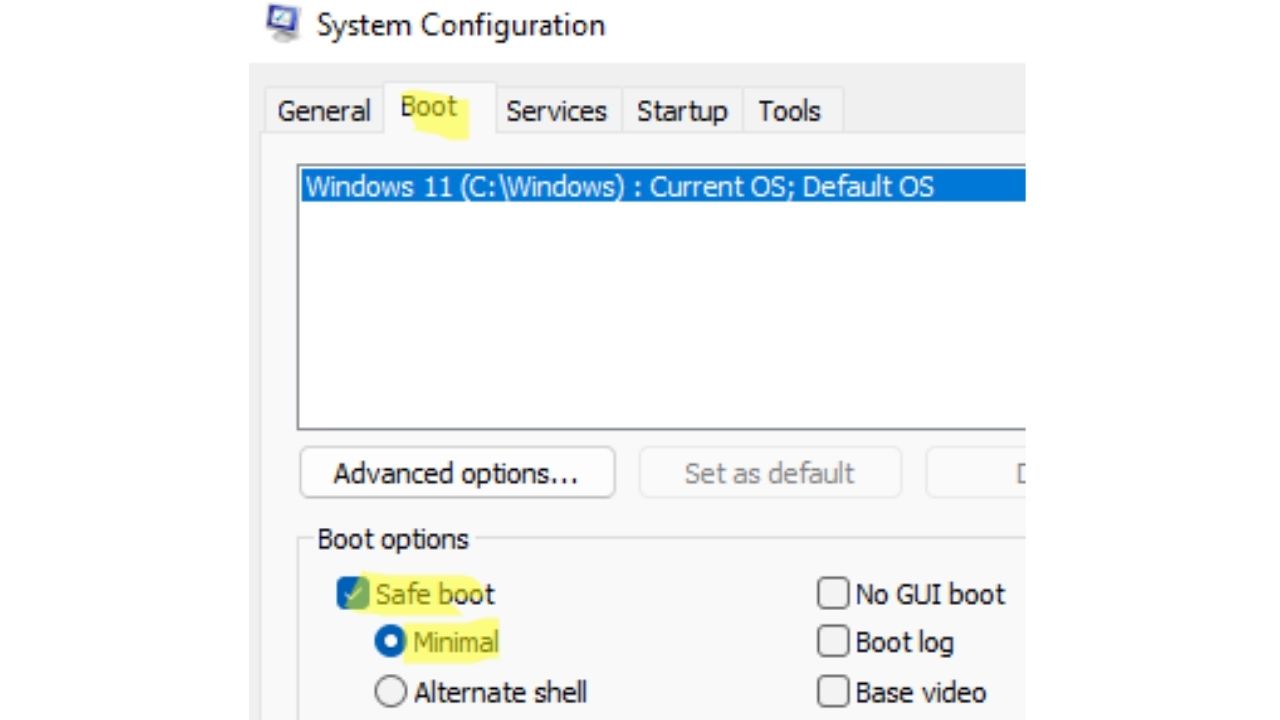This screenshot has width=1280, height=720.
Task: Go to the Startup tab
Action: pos(682,111)
